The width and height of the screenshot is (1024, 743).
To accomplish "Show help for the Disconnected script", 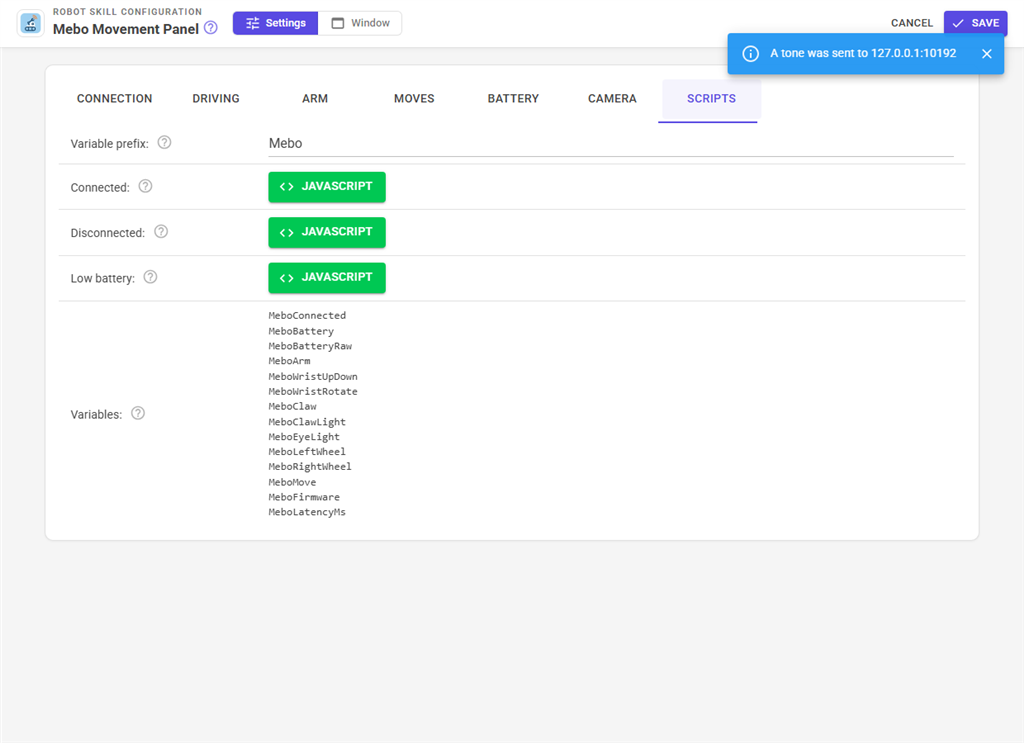I will [x=161, y=232].
